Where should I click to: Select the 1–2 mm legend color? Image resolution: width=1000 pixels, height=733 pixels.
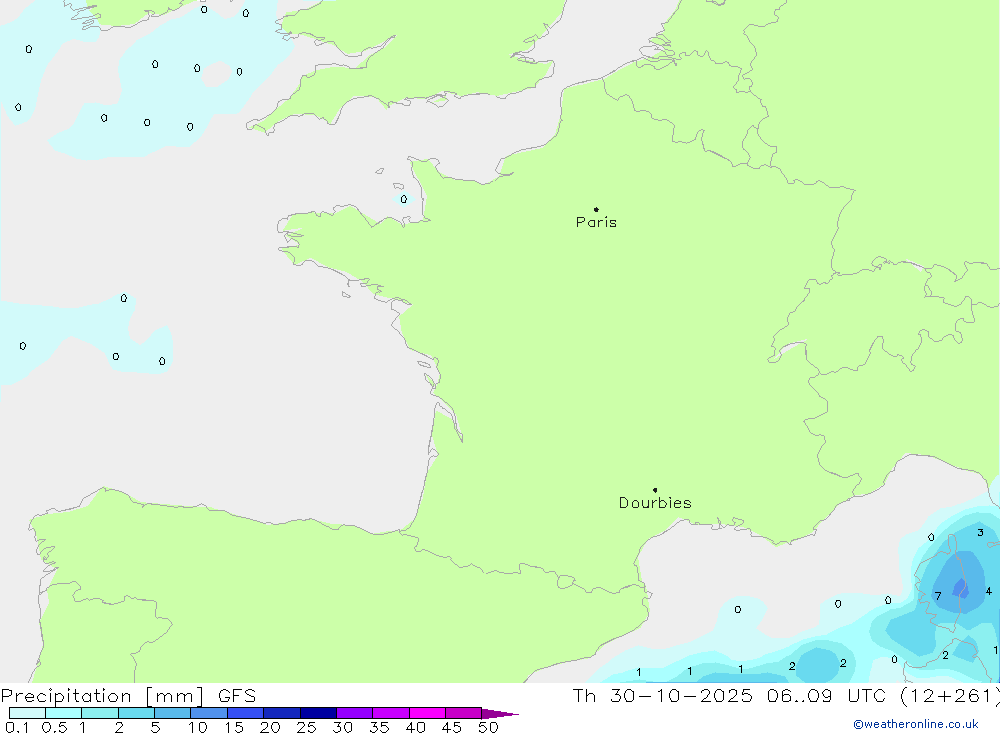coord(100,713)
